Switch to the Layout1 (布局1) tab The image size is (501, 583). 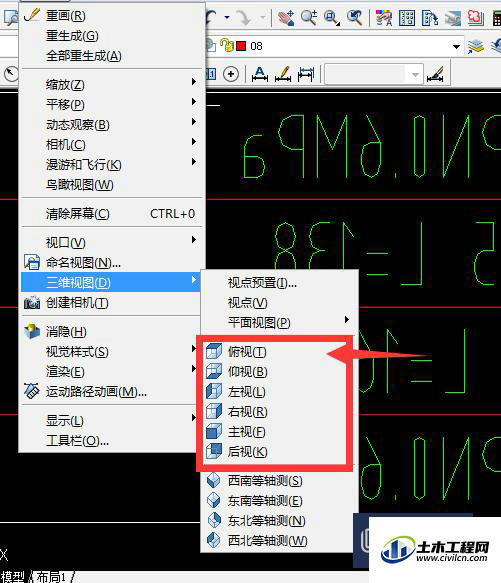[x=51, y=577]
